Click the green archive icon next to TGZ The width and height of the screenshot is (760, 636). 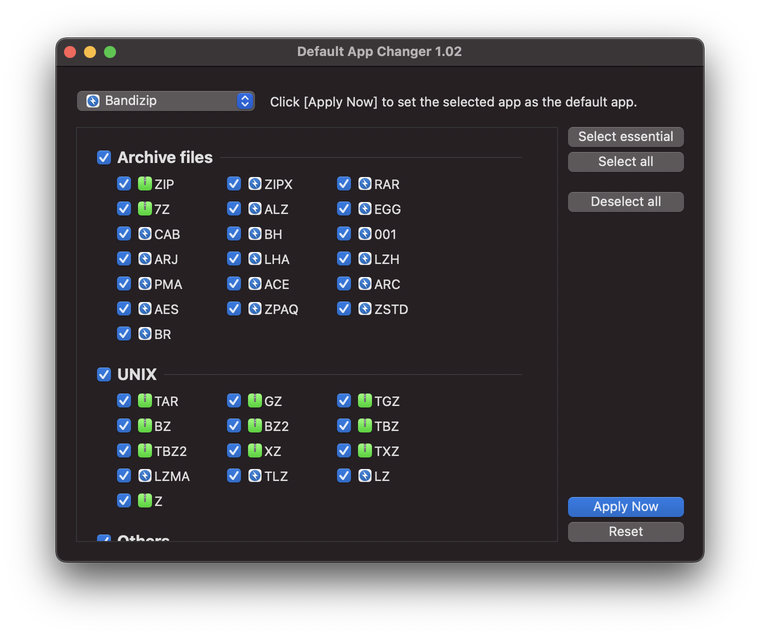click(364, 400)
